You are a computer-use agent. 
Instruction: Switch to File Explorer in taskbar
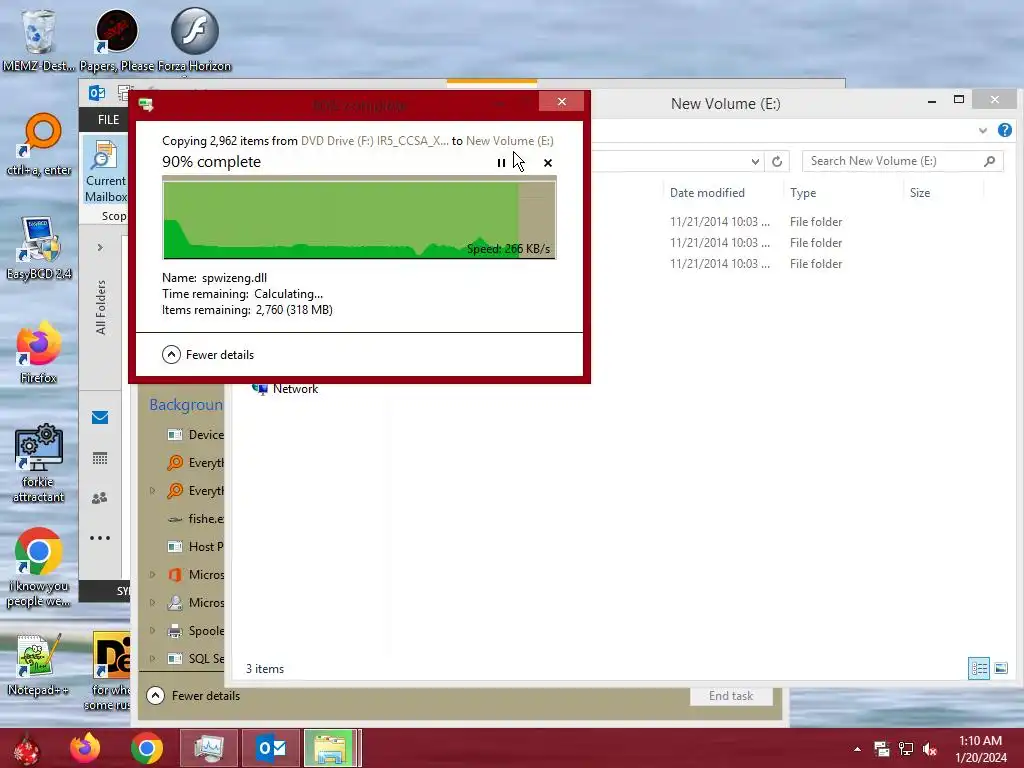[x=330, y=748]
